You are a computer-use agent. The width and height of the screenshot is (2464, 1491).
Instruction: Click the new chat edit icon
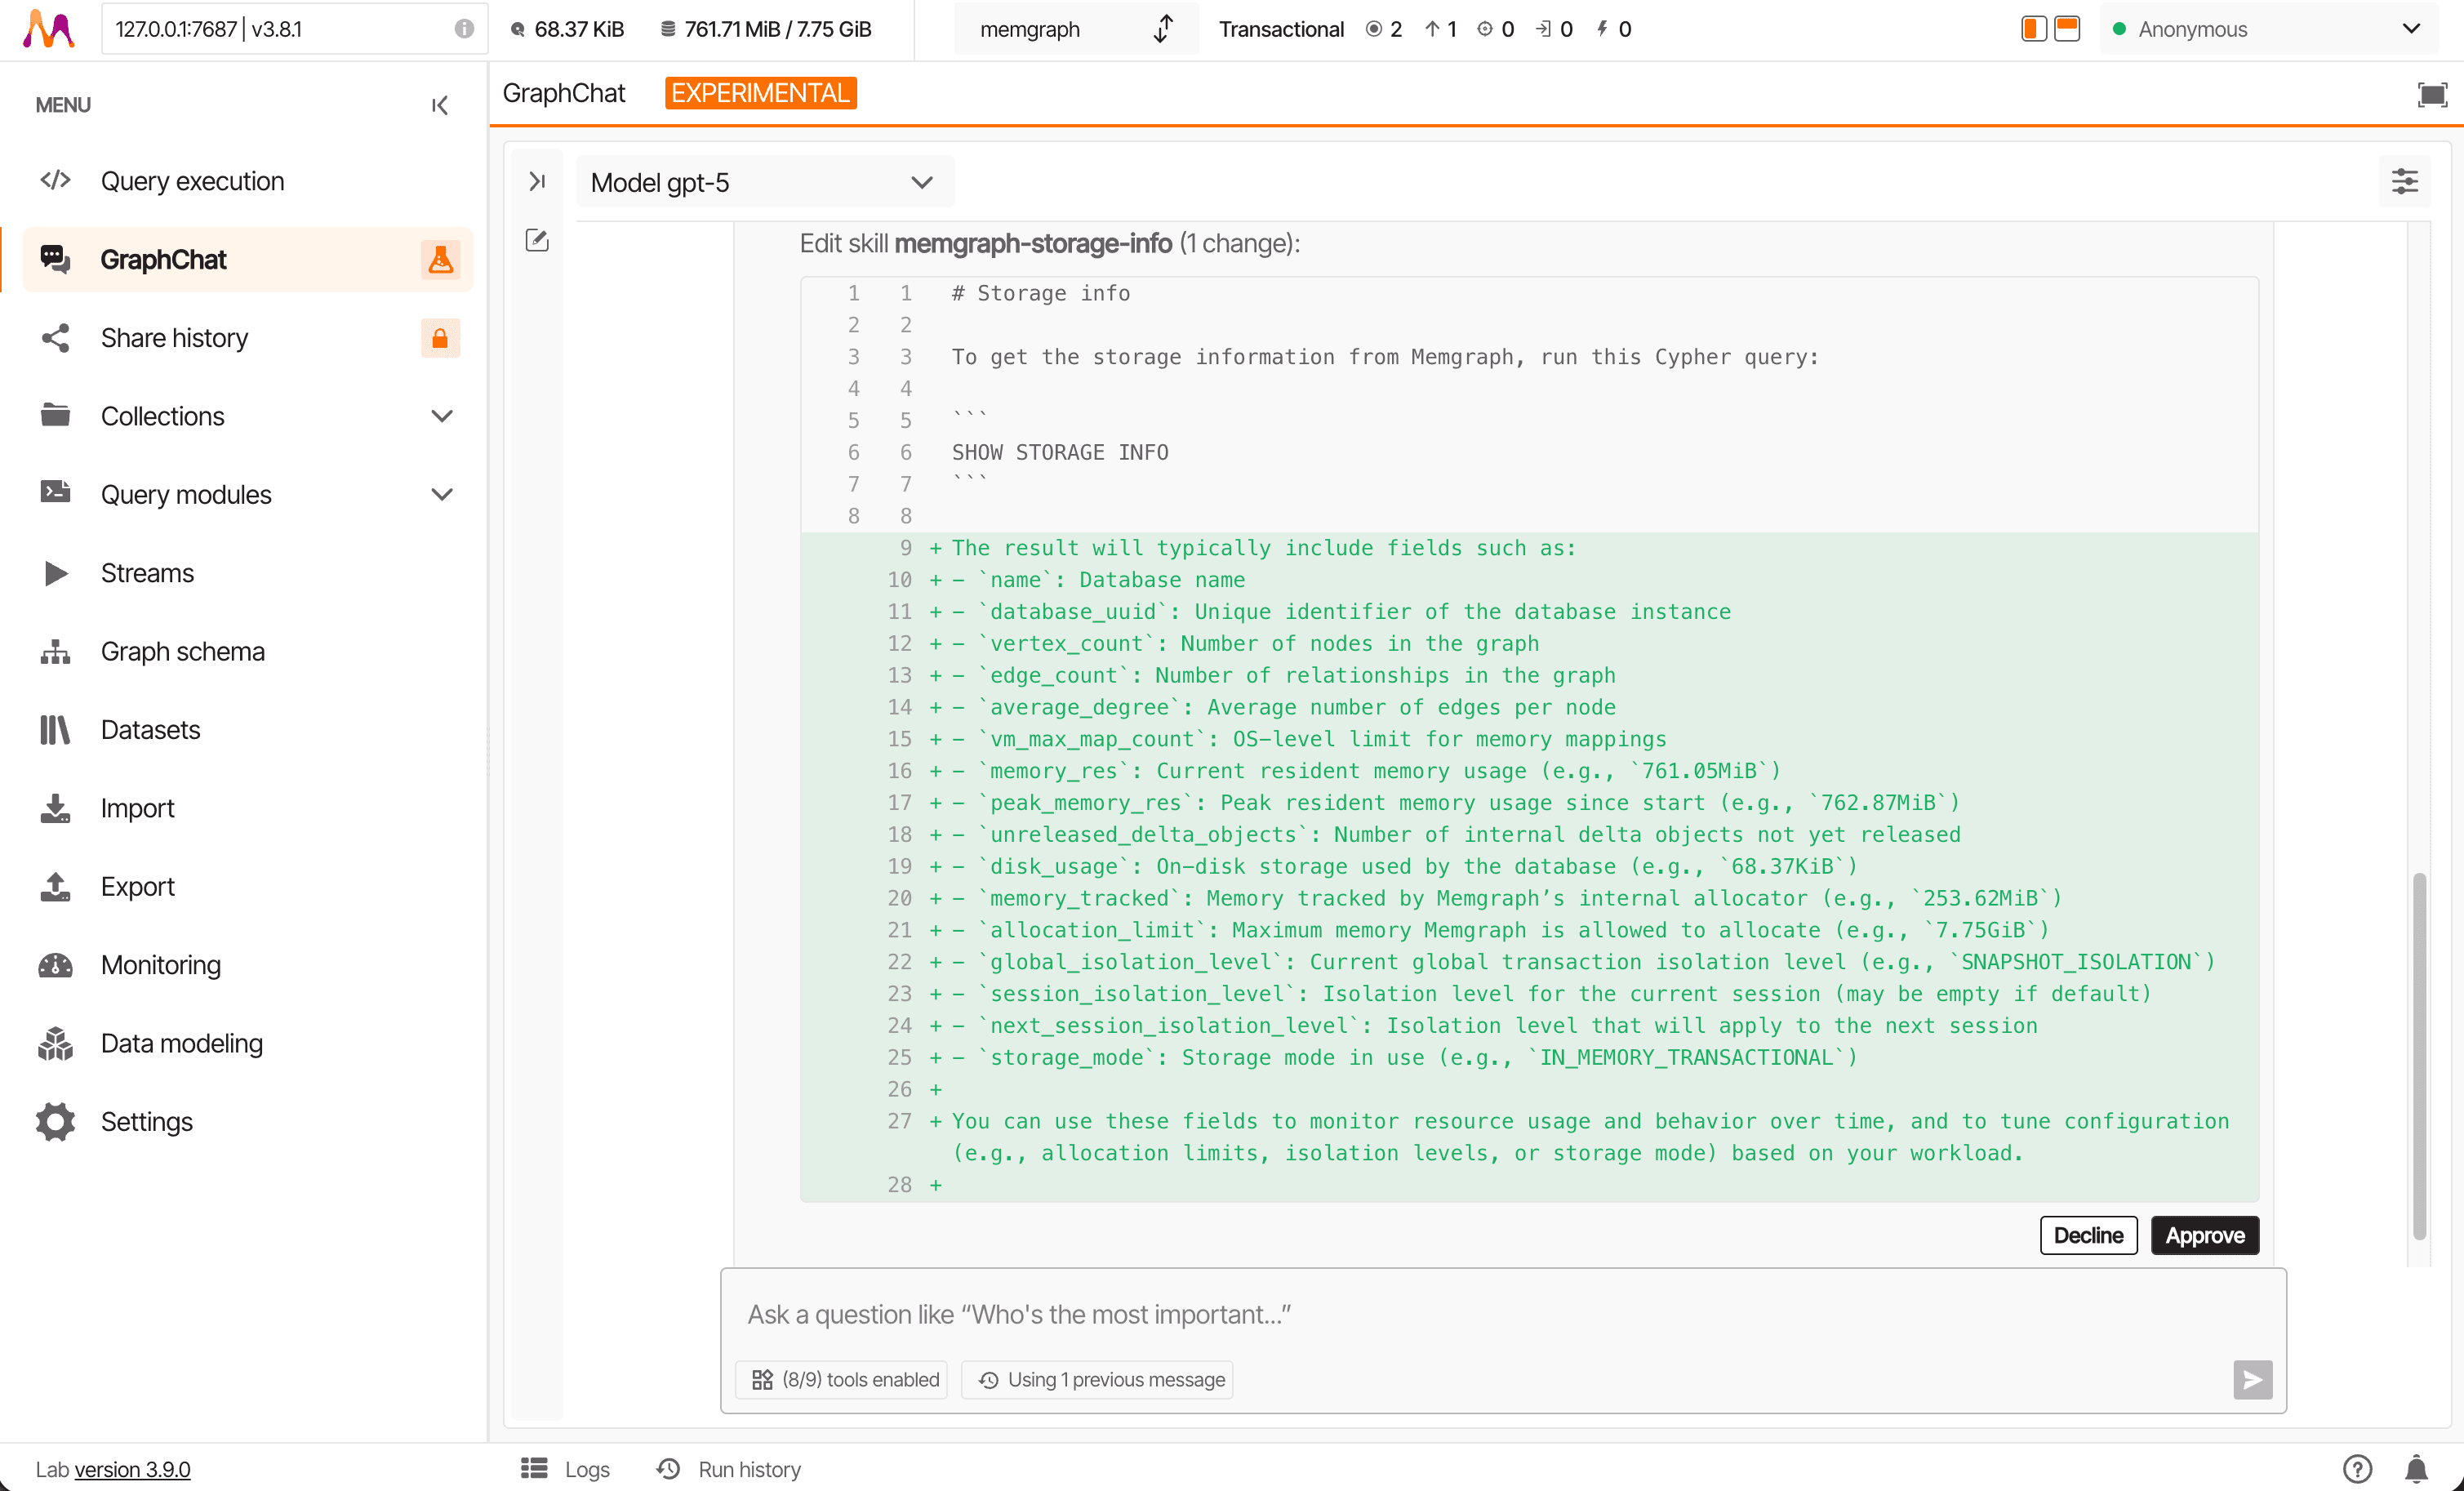537,240
